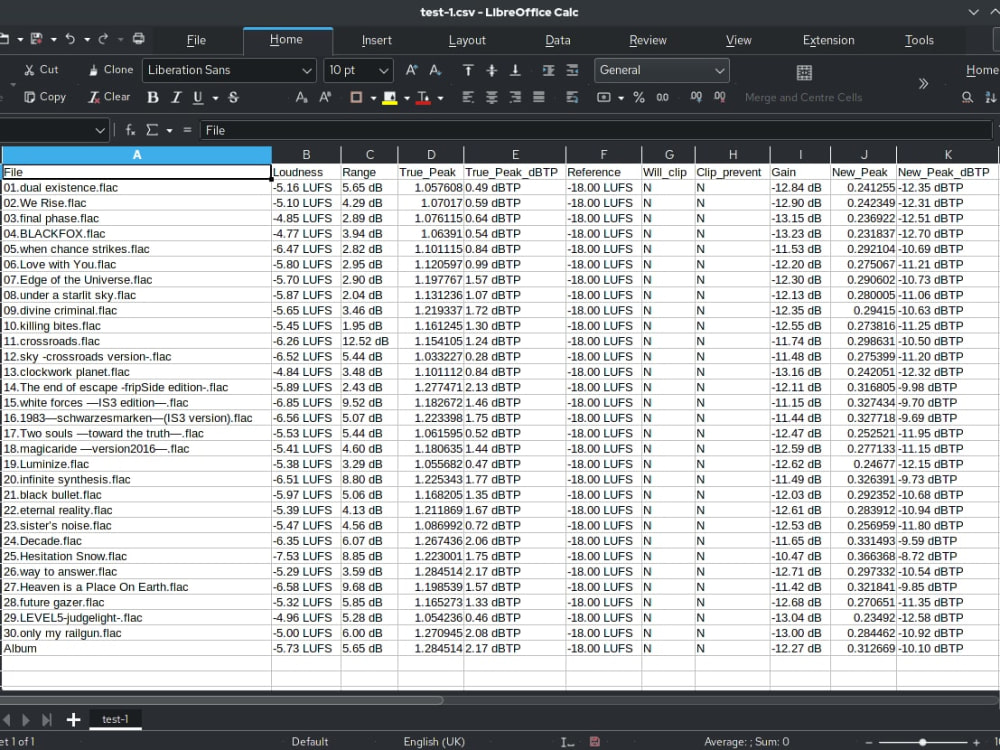1000x750 pixels.
Task: Add a new sheet with plus button
Action: [x=73, y=719]
